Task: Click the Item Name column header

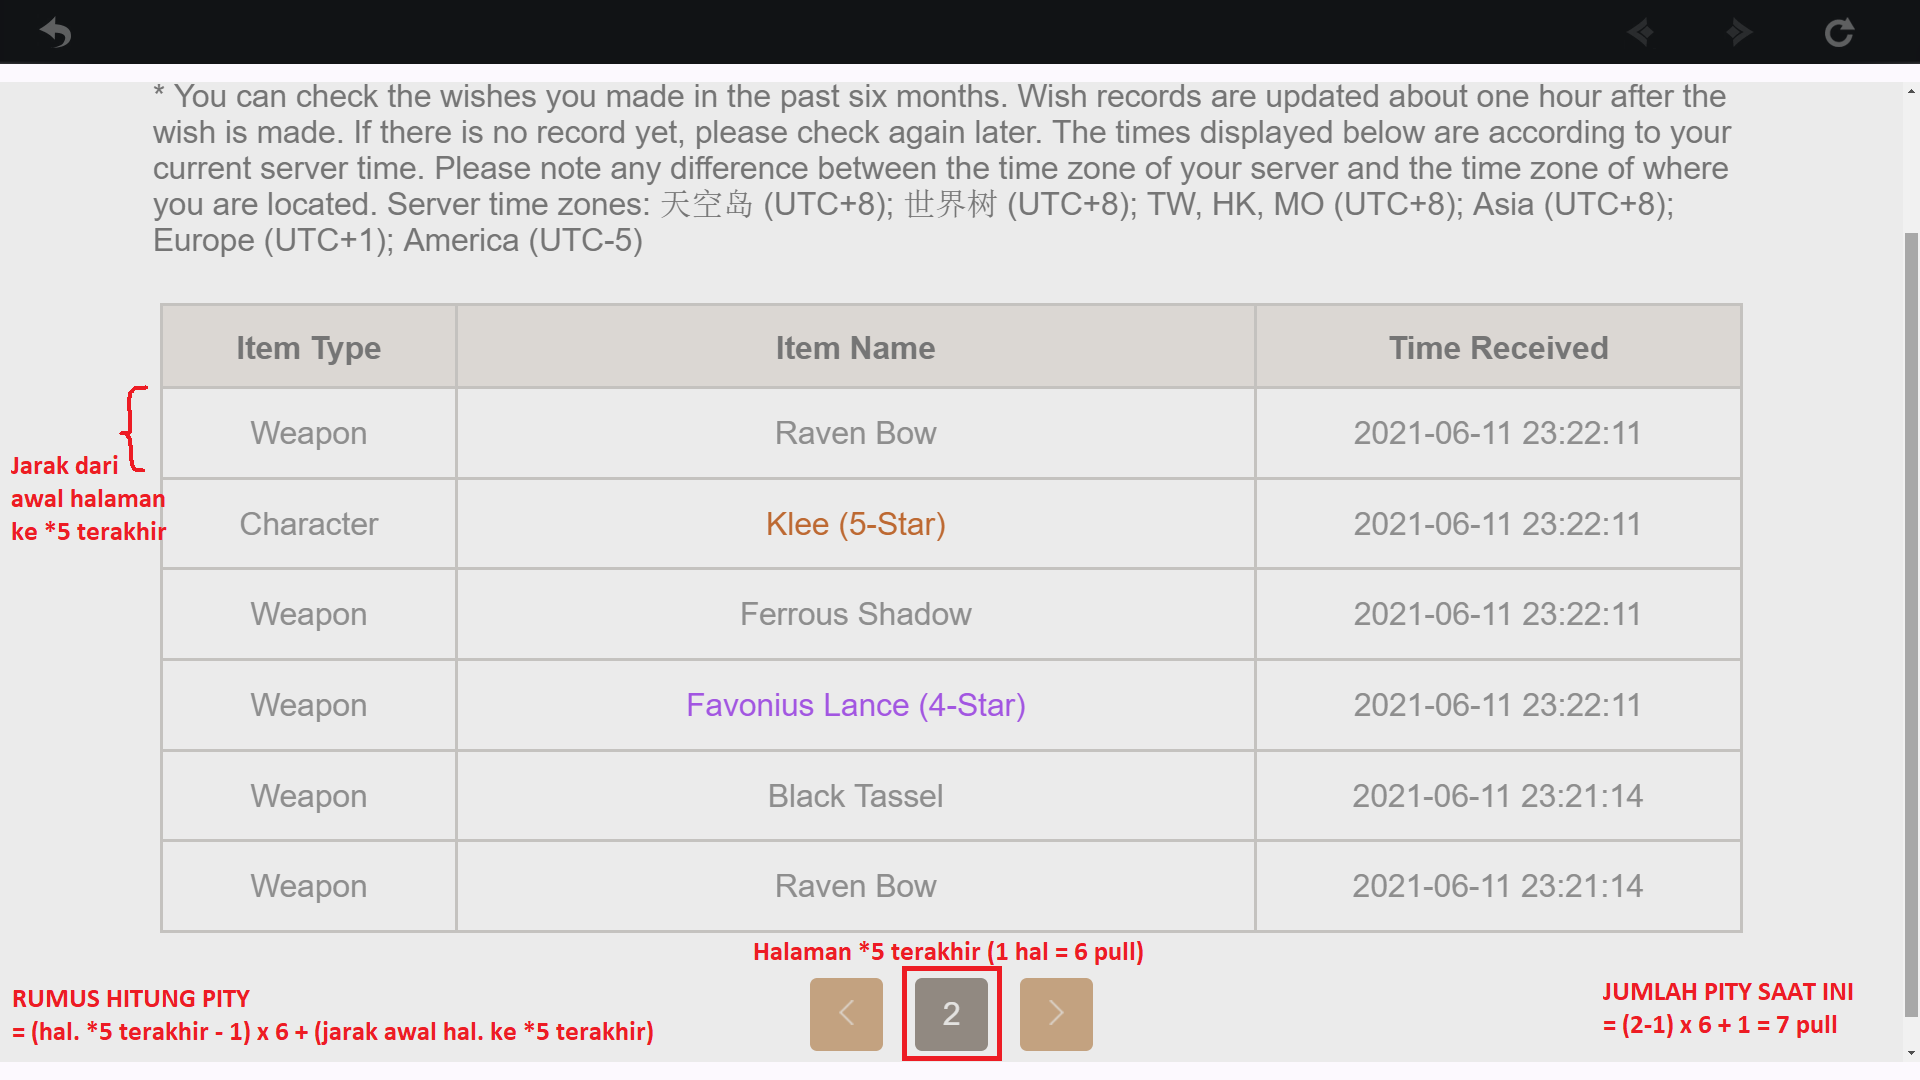Action: tap(855, 348)
